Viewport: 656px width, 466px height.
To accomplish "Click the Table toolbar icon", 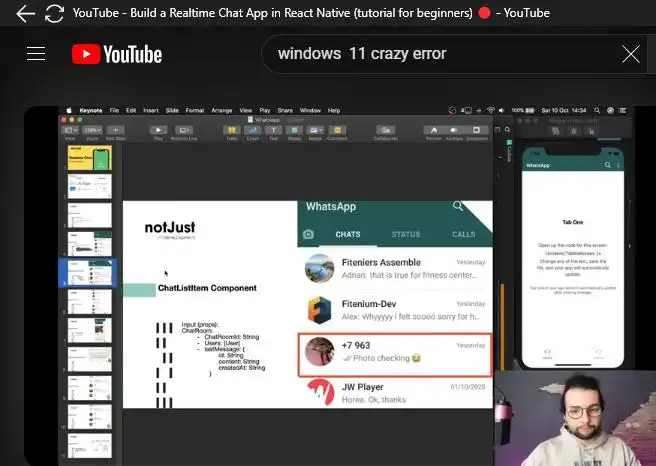I will [232, 130].
